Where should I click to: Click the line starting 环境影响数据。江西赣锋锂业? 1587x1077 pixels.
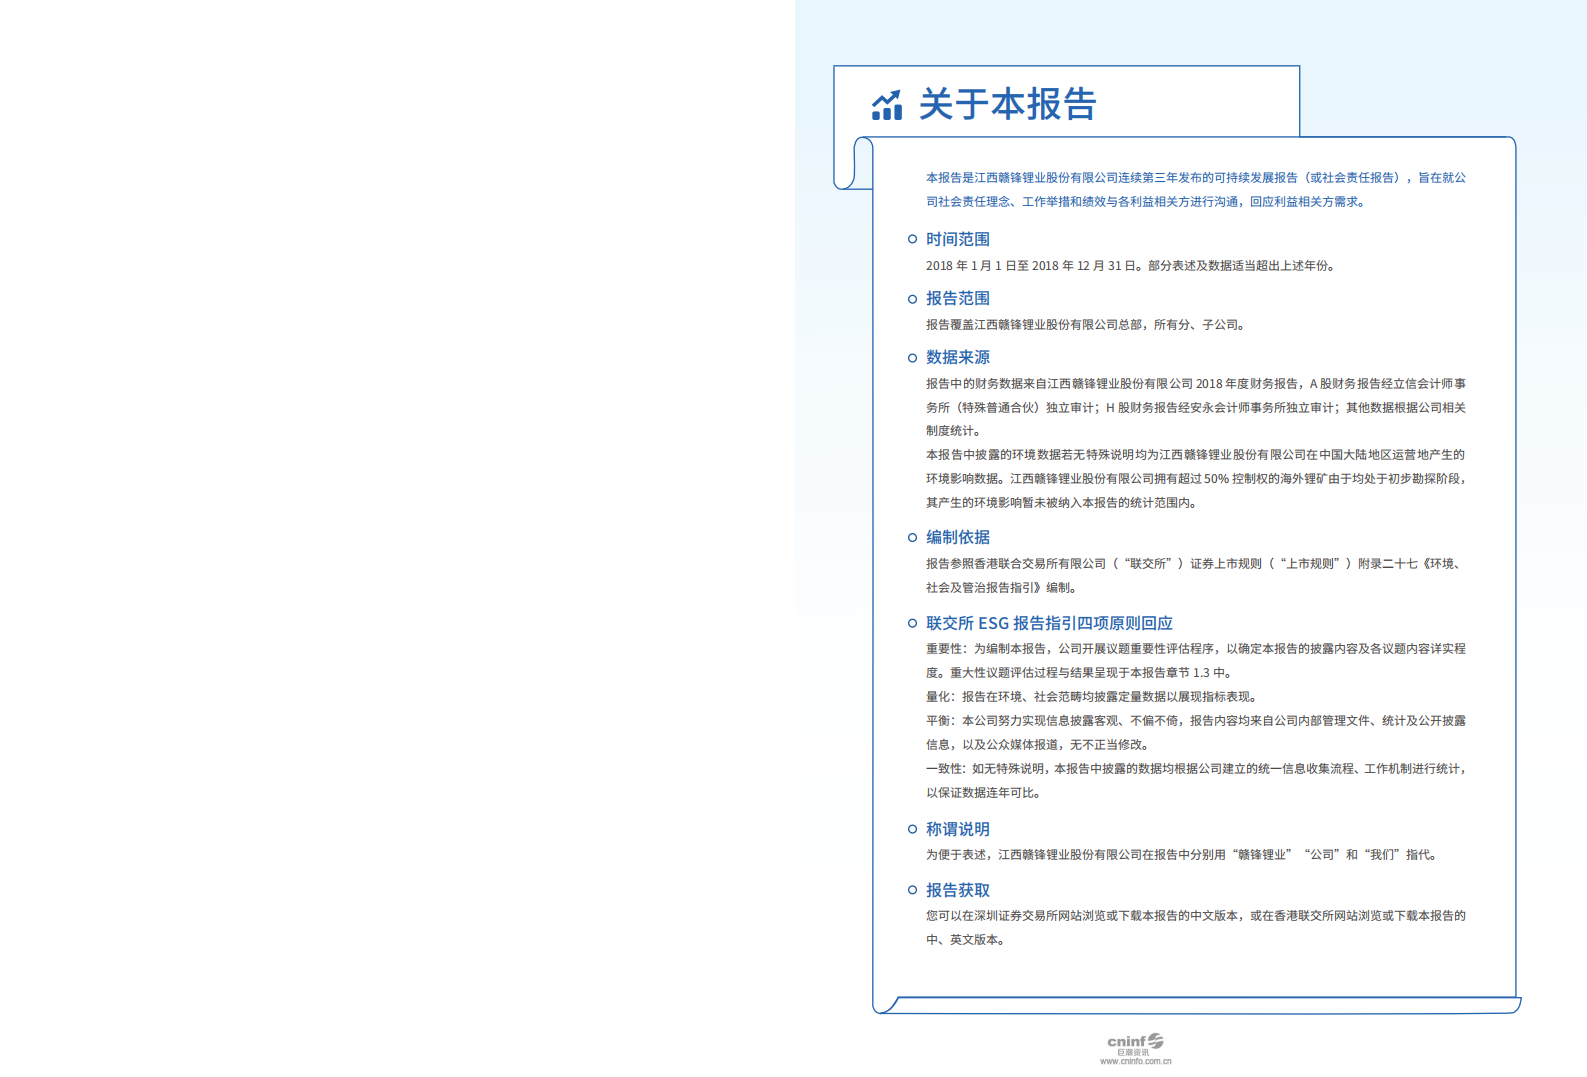click(1196, 479)
